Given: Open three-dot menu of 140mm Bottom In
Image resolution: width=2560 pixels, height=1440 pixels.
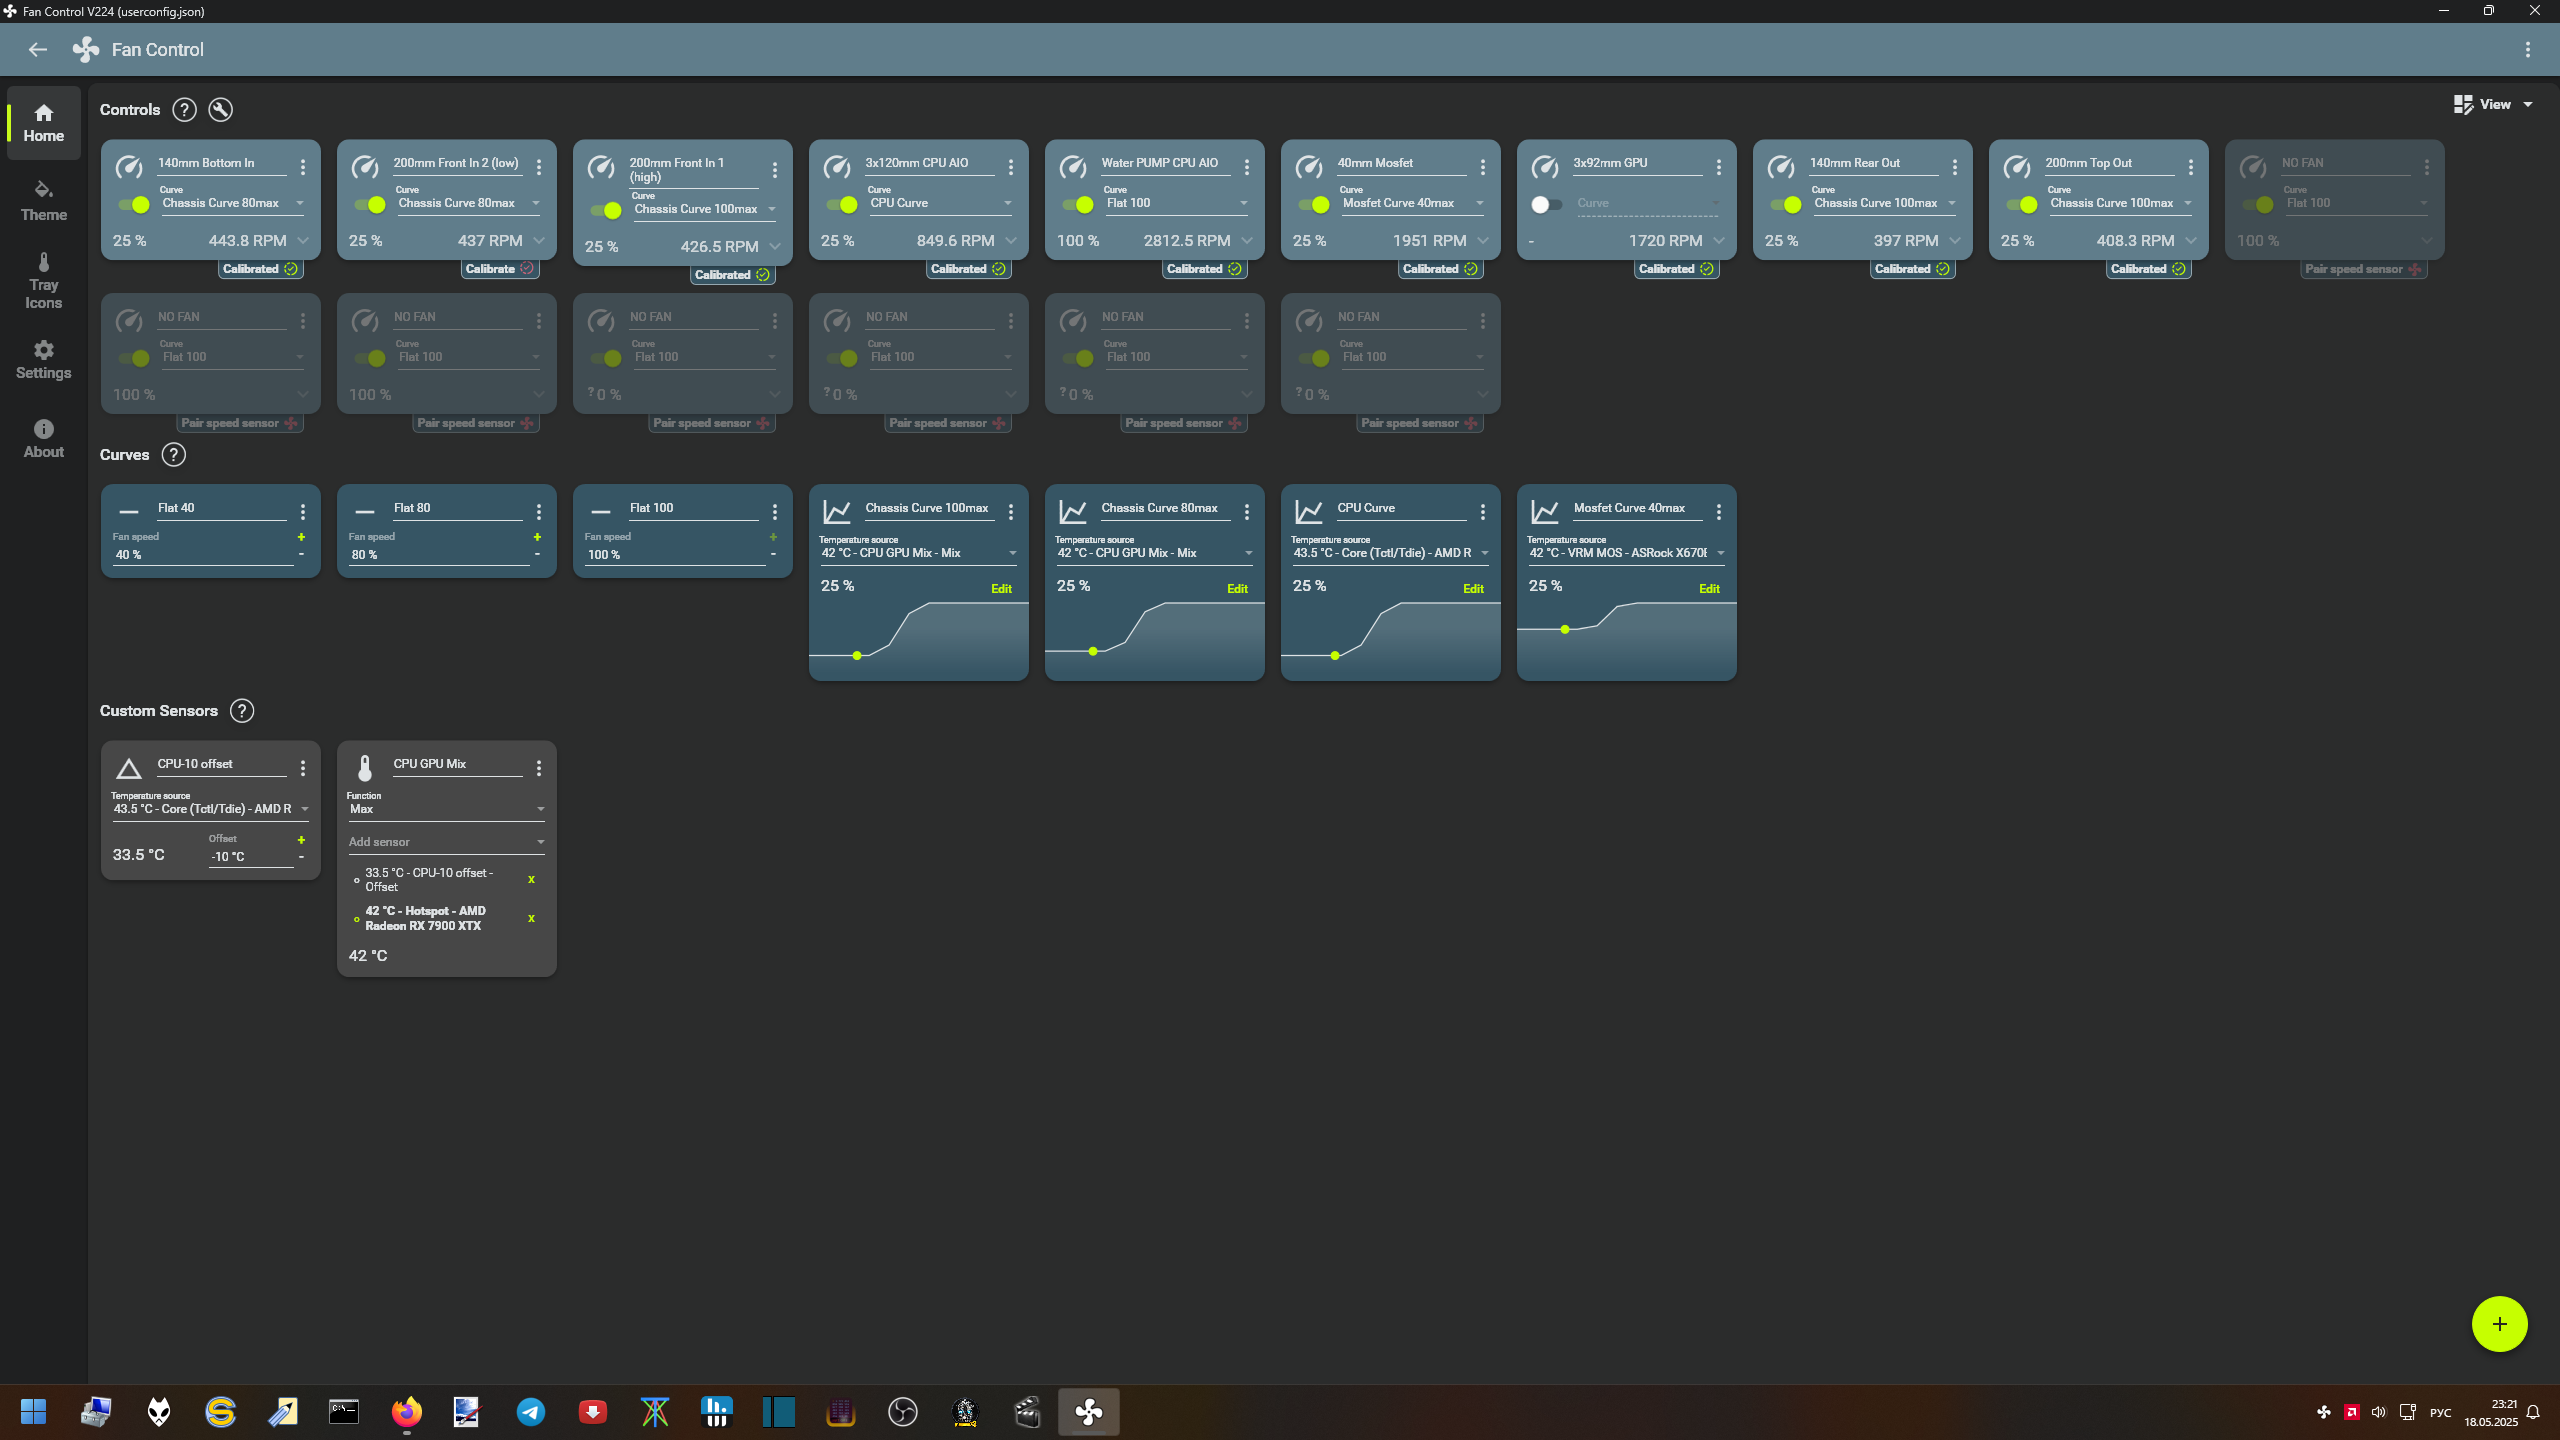Looking at the screenshot, I should (303, 167).
